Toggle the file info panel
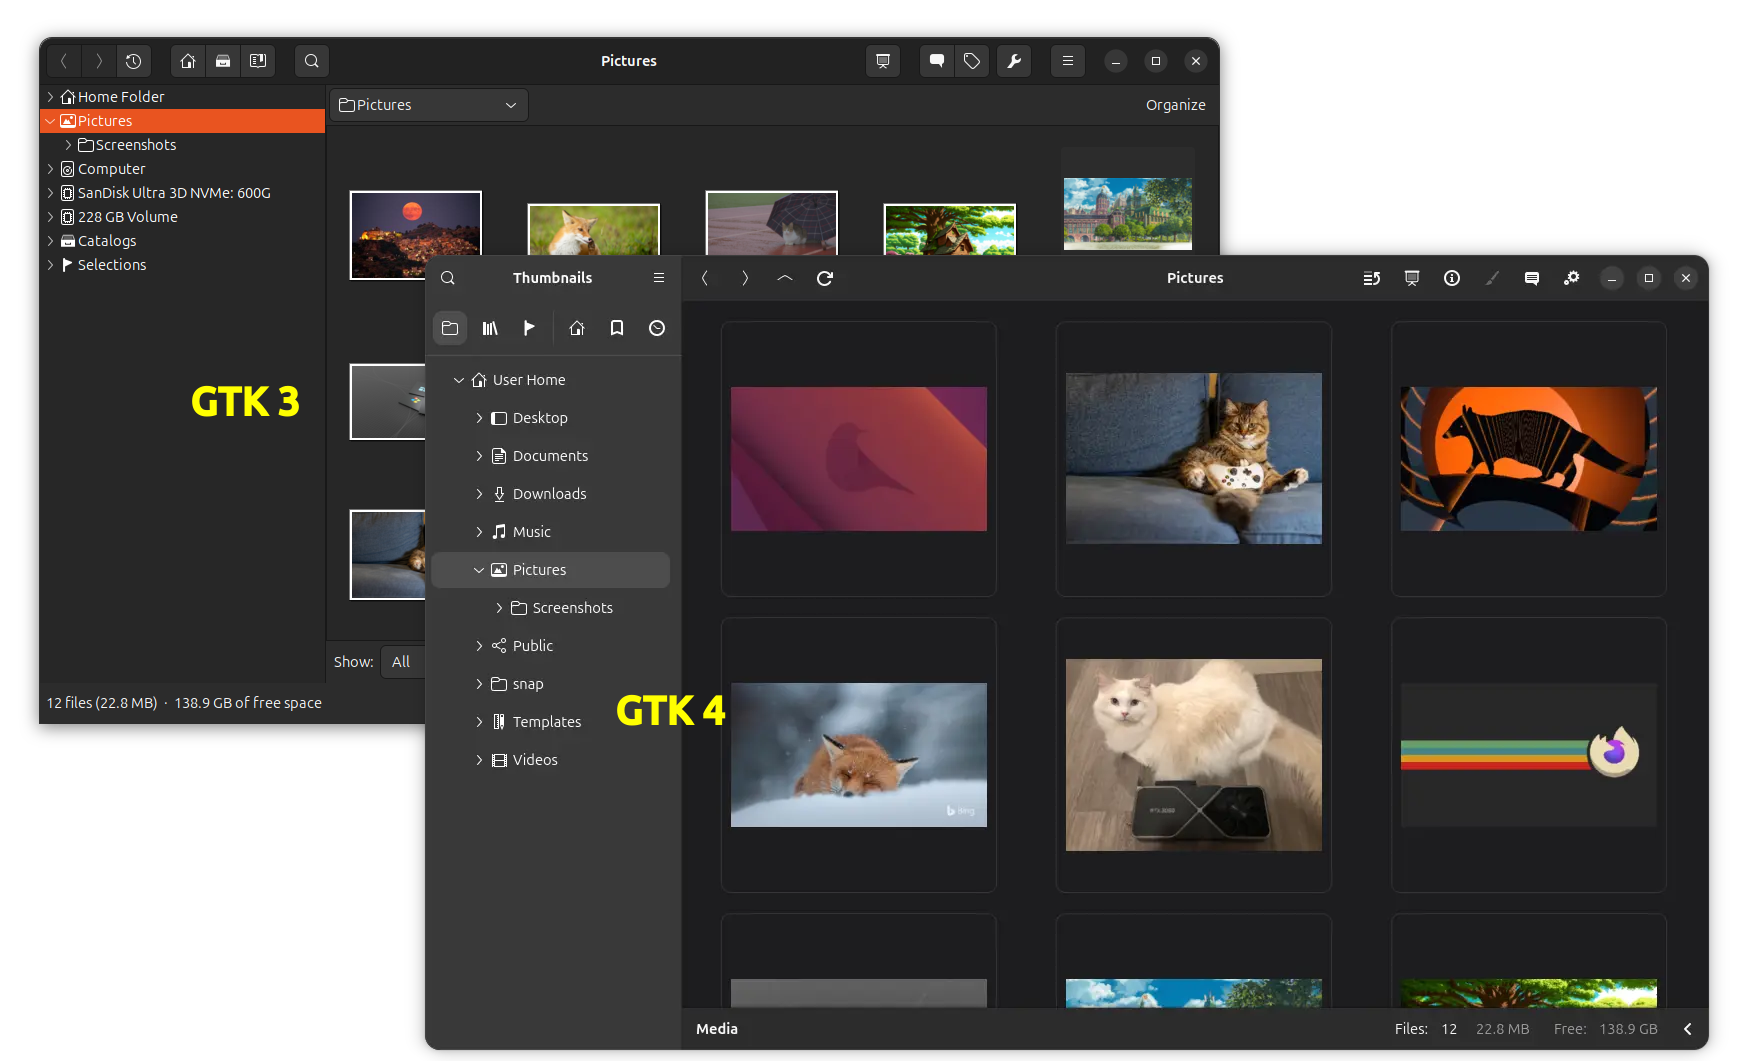This screenshot has width=1761, height=1061. pyautogui.click(x=1452, y=278)
